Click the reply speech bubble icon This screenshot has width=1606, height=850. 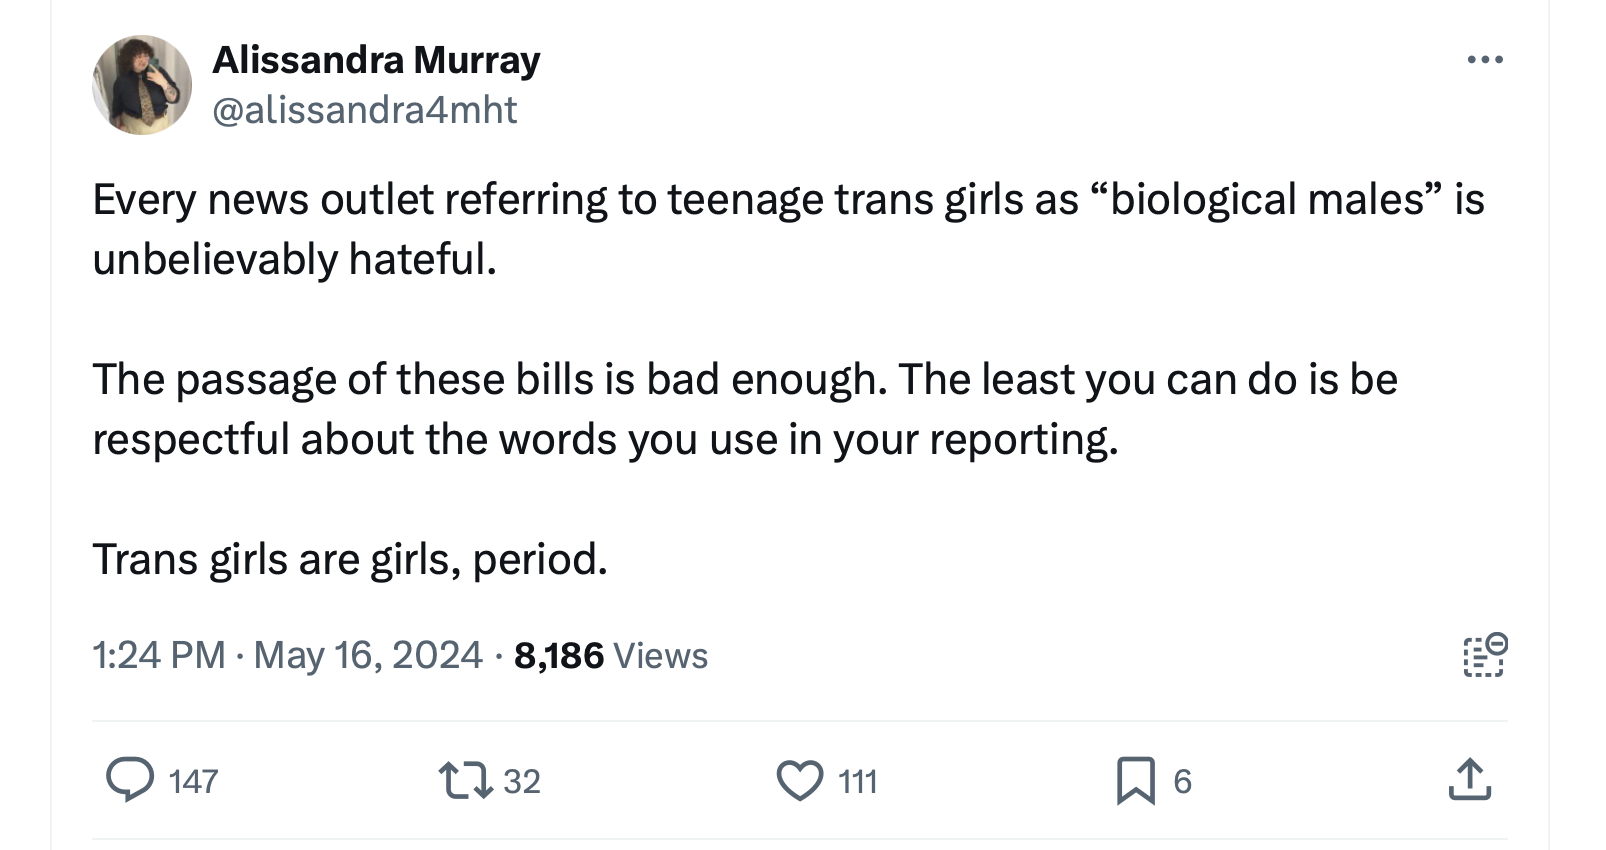(x=130, y=780)
